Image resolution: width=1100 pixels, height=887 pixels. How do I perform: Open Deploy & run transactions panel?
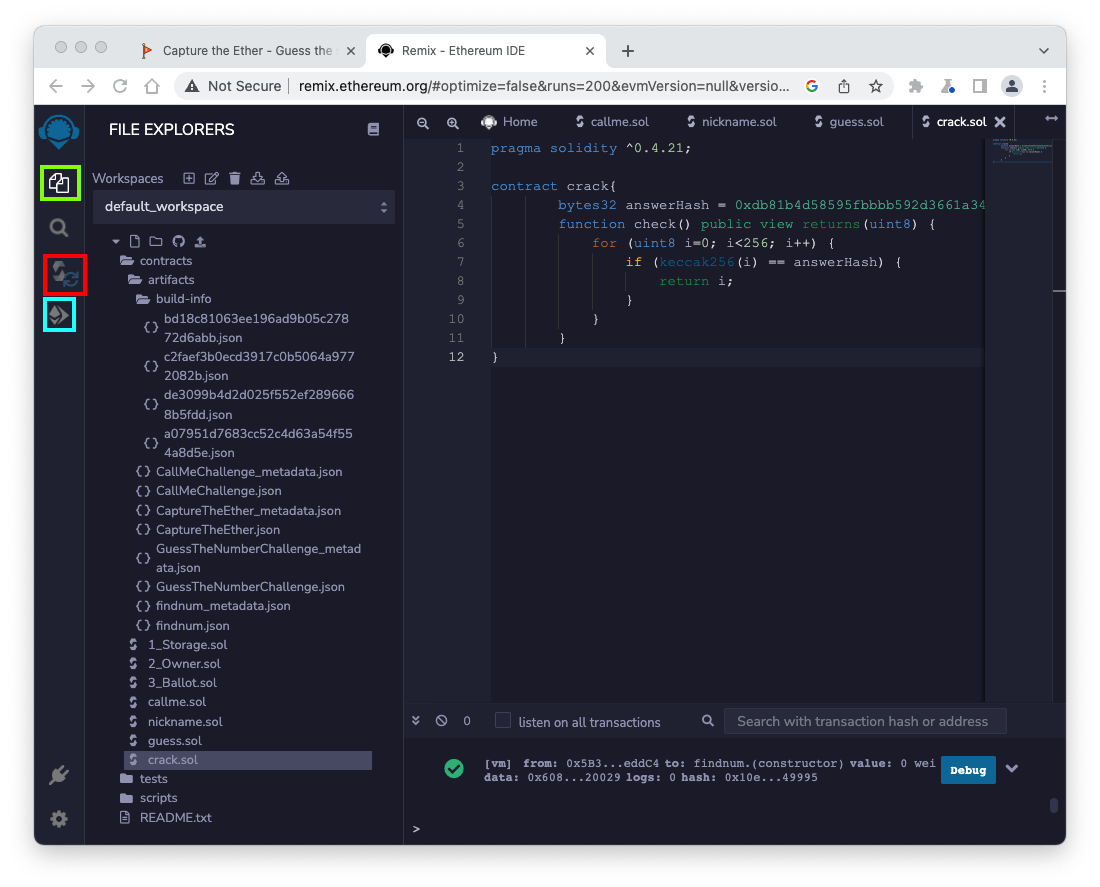tap(60, 316)
